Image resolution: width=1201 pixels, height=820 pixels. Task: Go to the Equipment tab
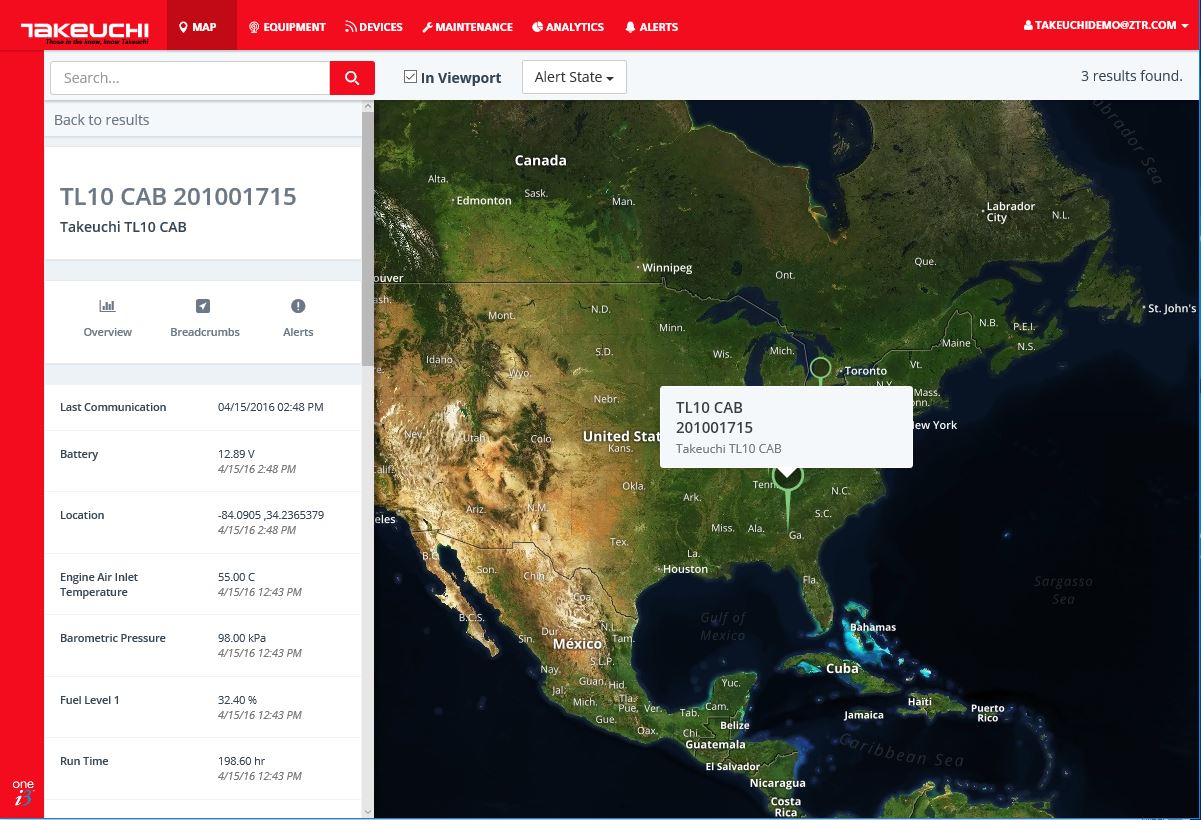[287, 27]
